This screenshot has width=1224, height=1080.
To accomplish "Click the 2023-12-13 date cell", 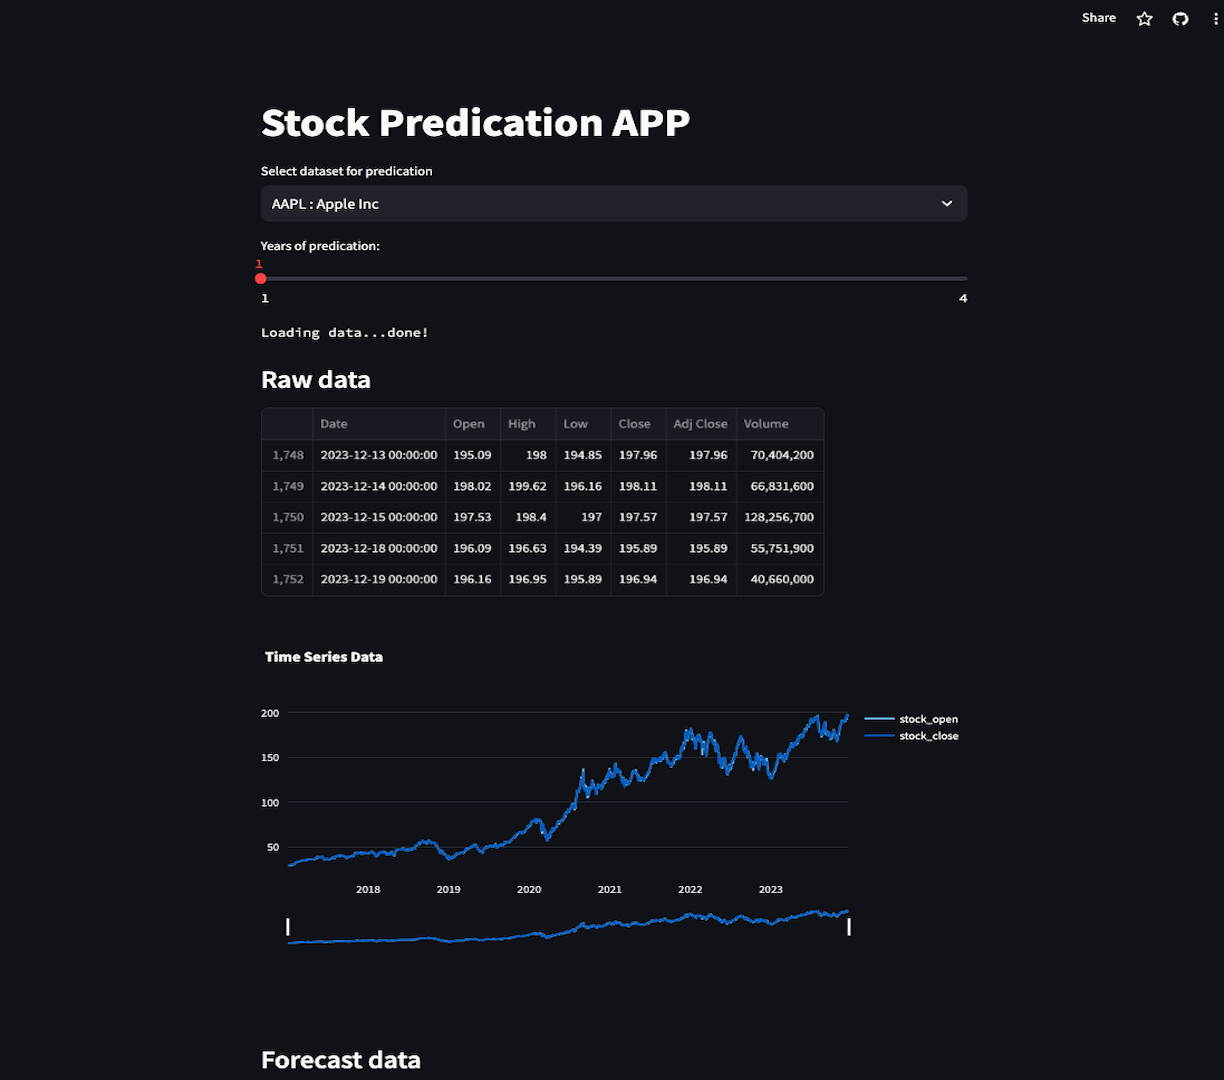I will pyautogui.click(x=379, y=455).
